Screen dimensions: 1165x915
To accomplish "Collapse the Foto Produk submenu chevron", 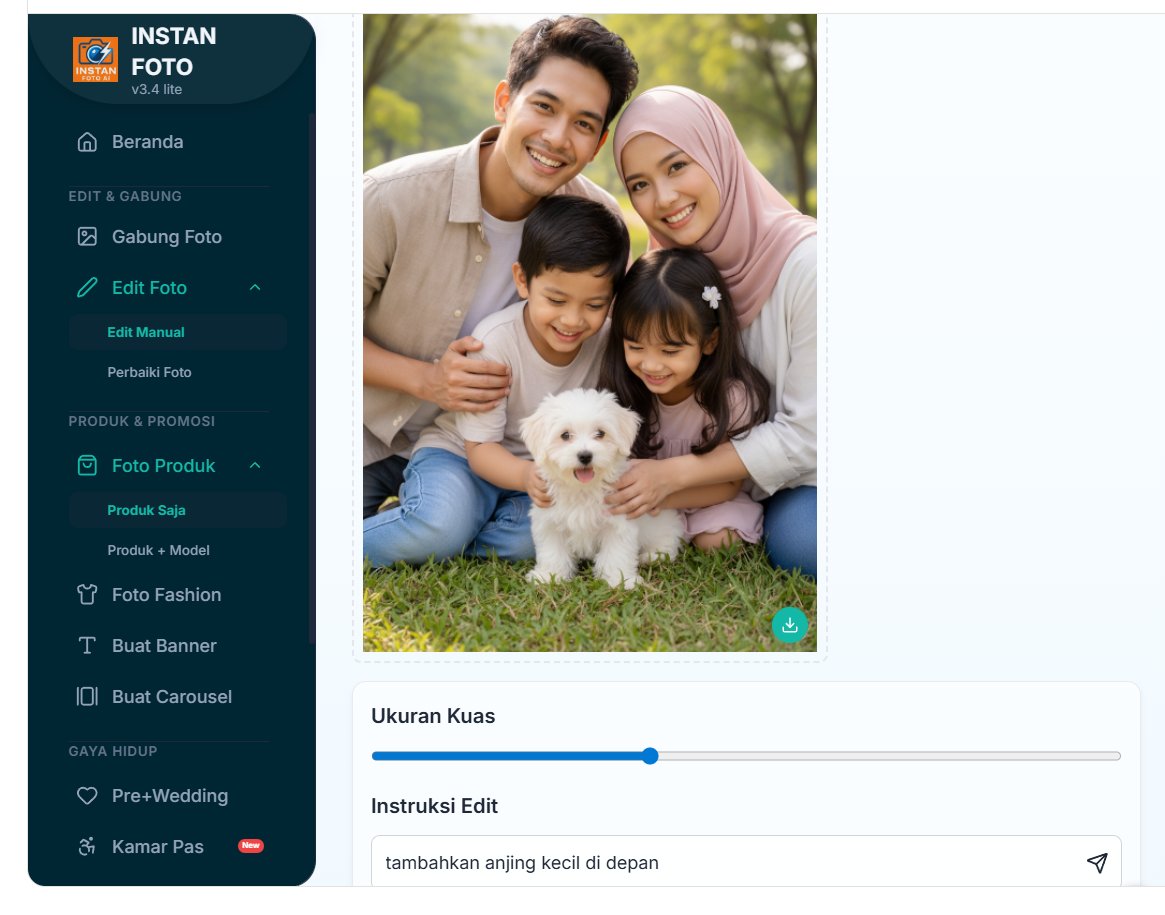I will 255,466.
